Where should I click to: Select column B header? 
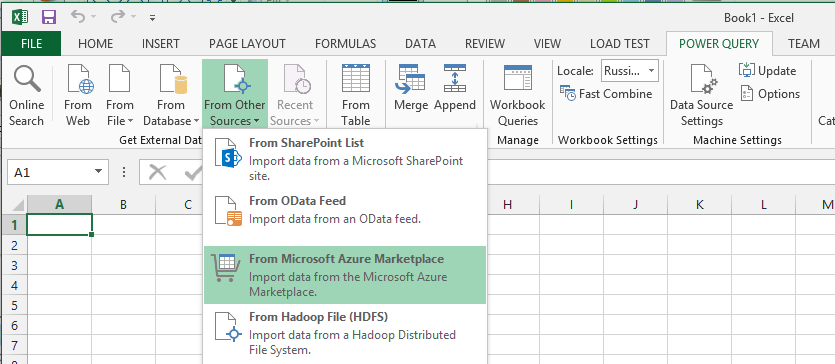pyautogui.click(x=124, y=205)
